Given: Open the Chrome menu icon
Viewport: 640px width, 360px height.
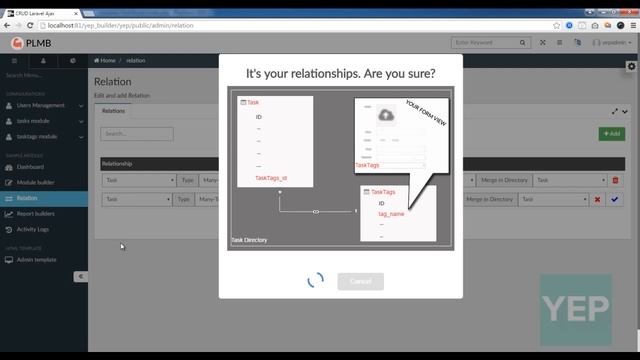Looking at the screenshot, I should coord(633,25).
